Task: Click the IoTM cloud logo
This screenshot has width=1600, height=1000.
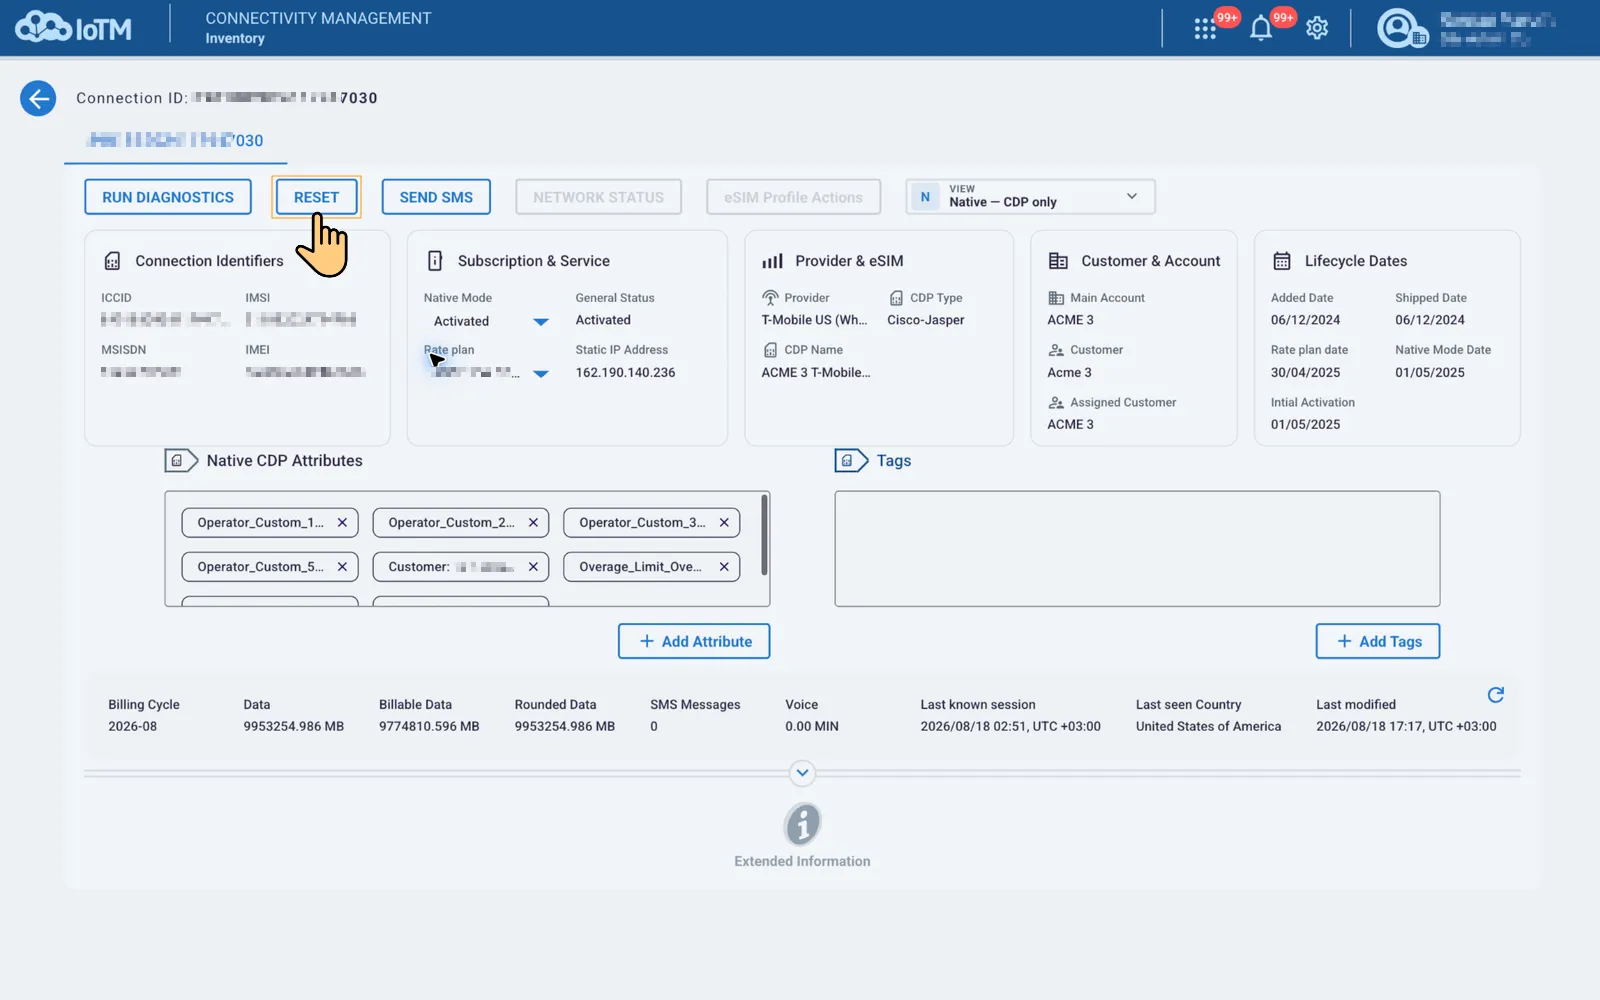Action: pyautogui.click(x=73, y=27)
